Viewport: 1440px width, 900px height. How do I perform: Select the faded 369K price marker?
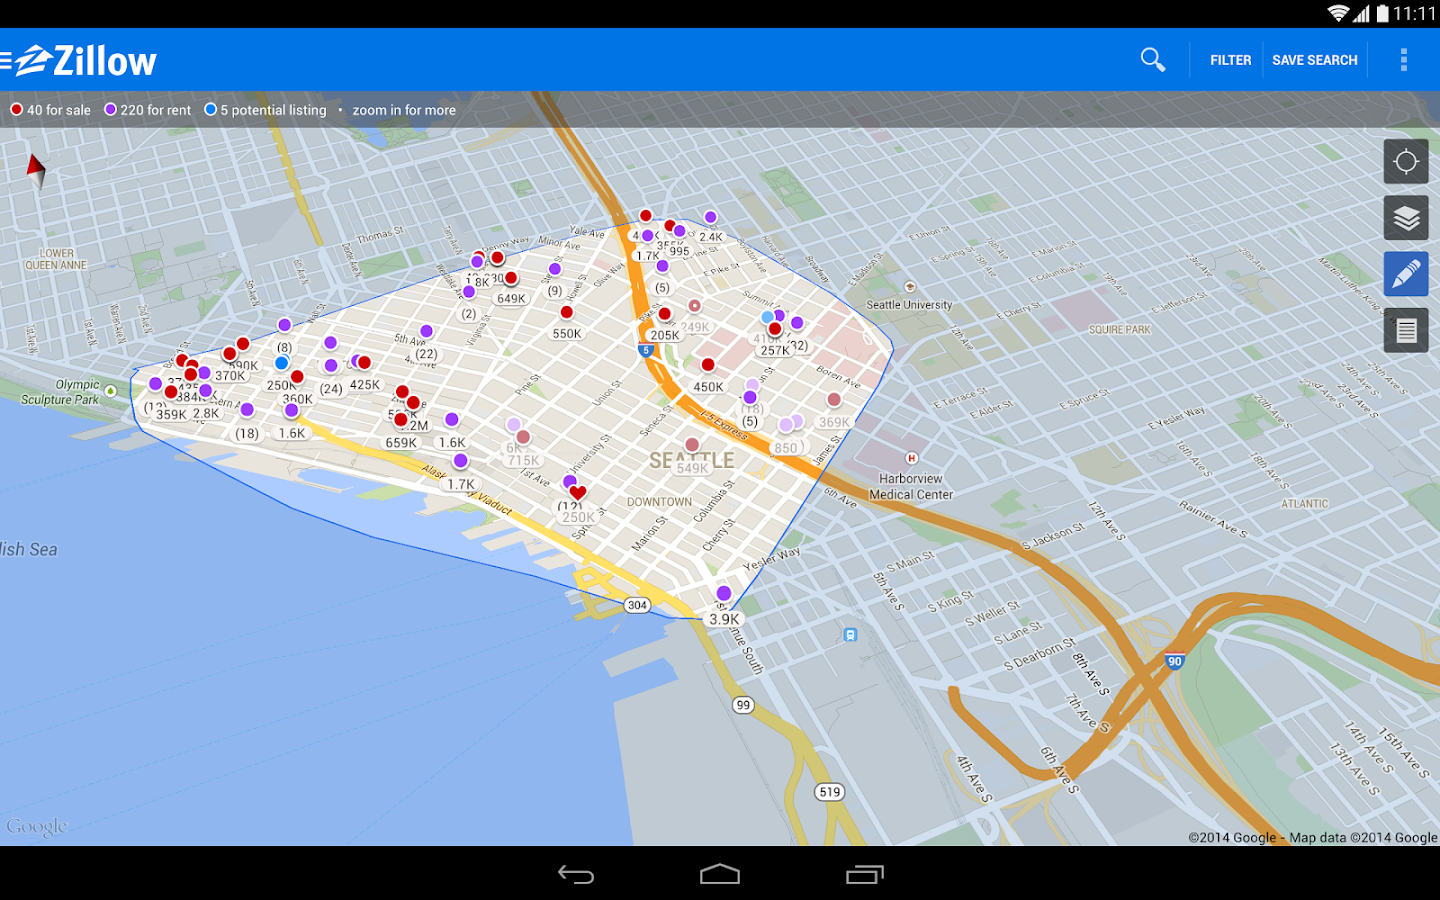pyautogui.click(x=834, y=422)
